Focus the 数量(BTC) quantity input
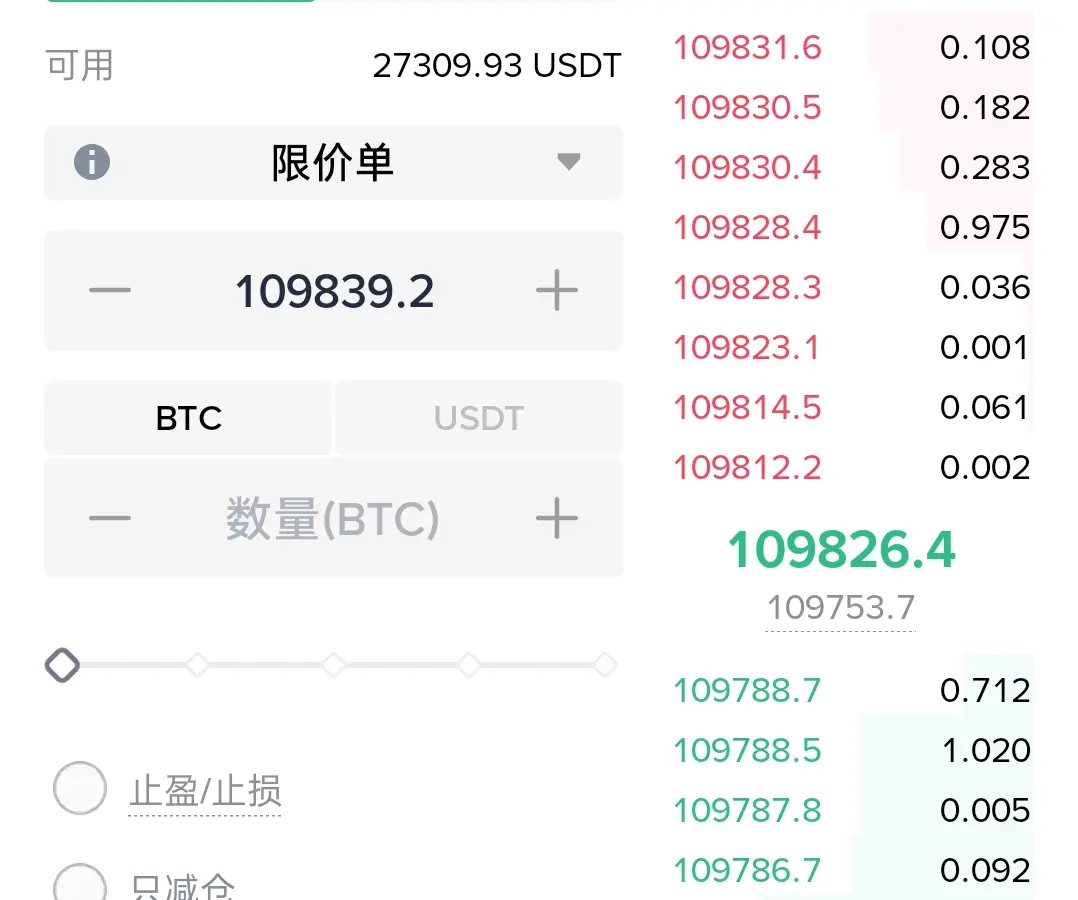The image size is (1078, 900). coord(333,518)
